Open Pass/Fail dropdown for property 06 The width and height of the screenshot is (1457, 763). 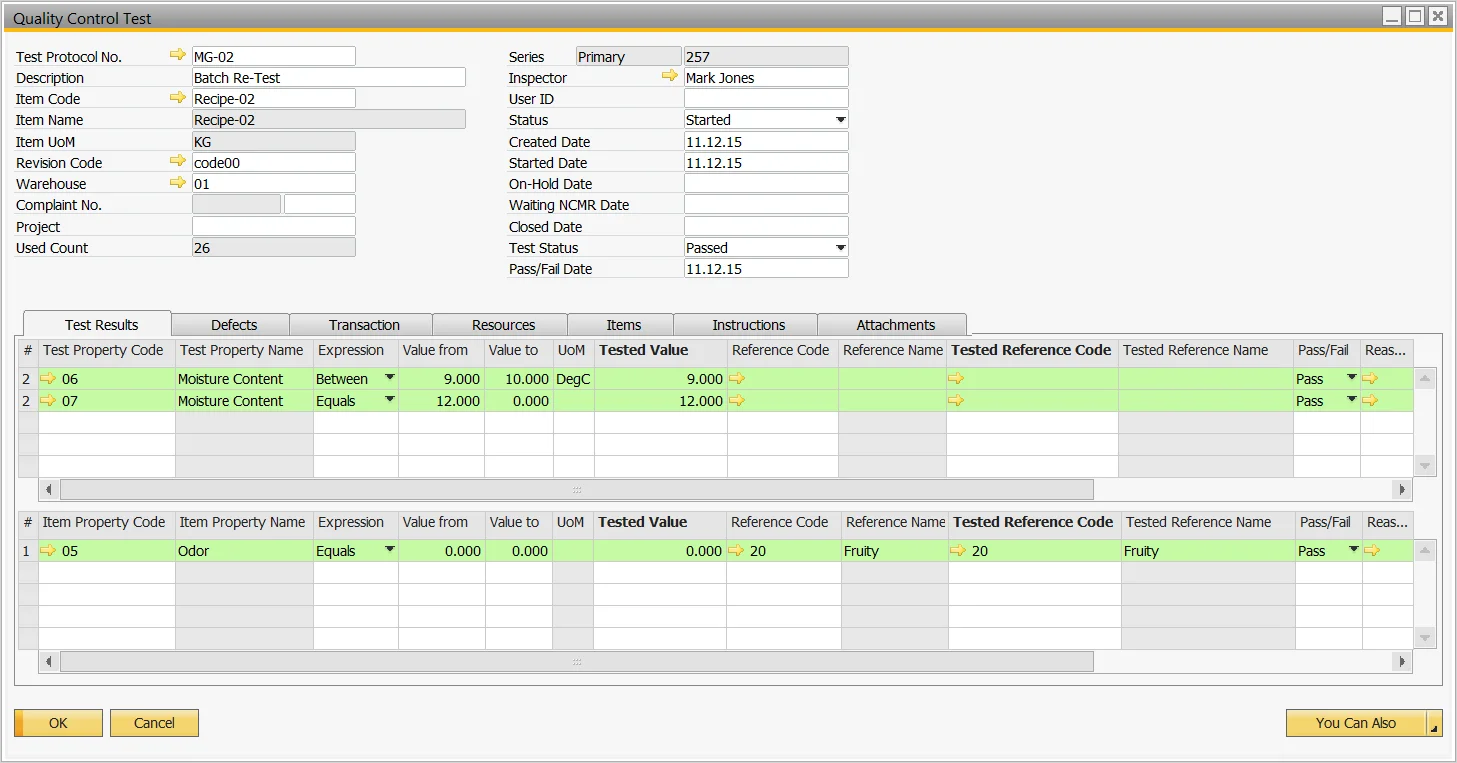[1352, 378]
